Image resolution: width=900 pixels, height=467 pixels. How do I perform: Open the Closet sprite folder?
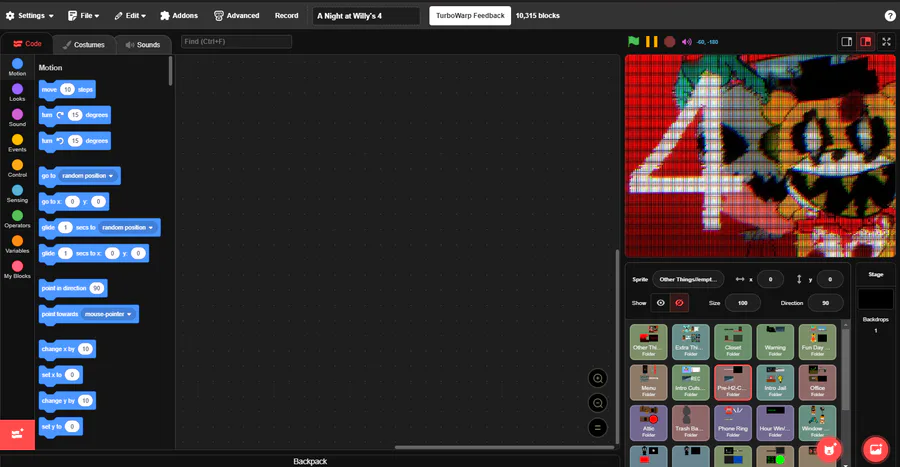(733, 342)
